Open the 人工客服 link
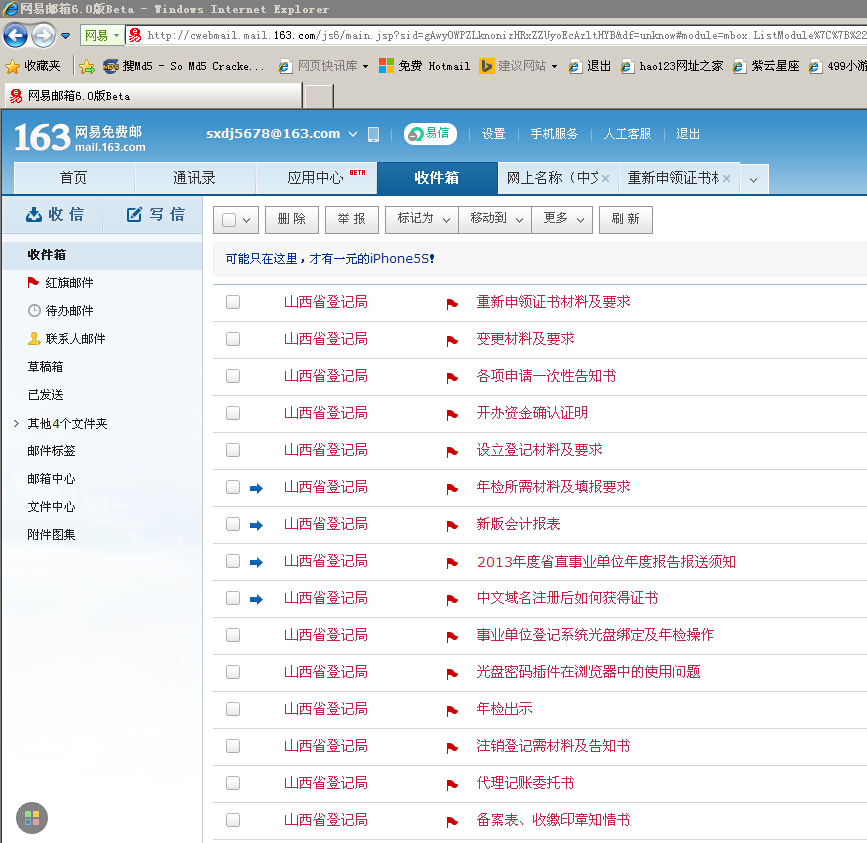 (x=627, y=134)
